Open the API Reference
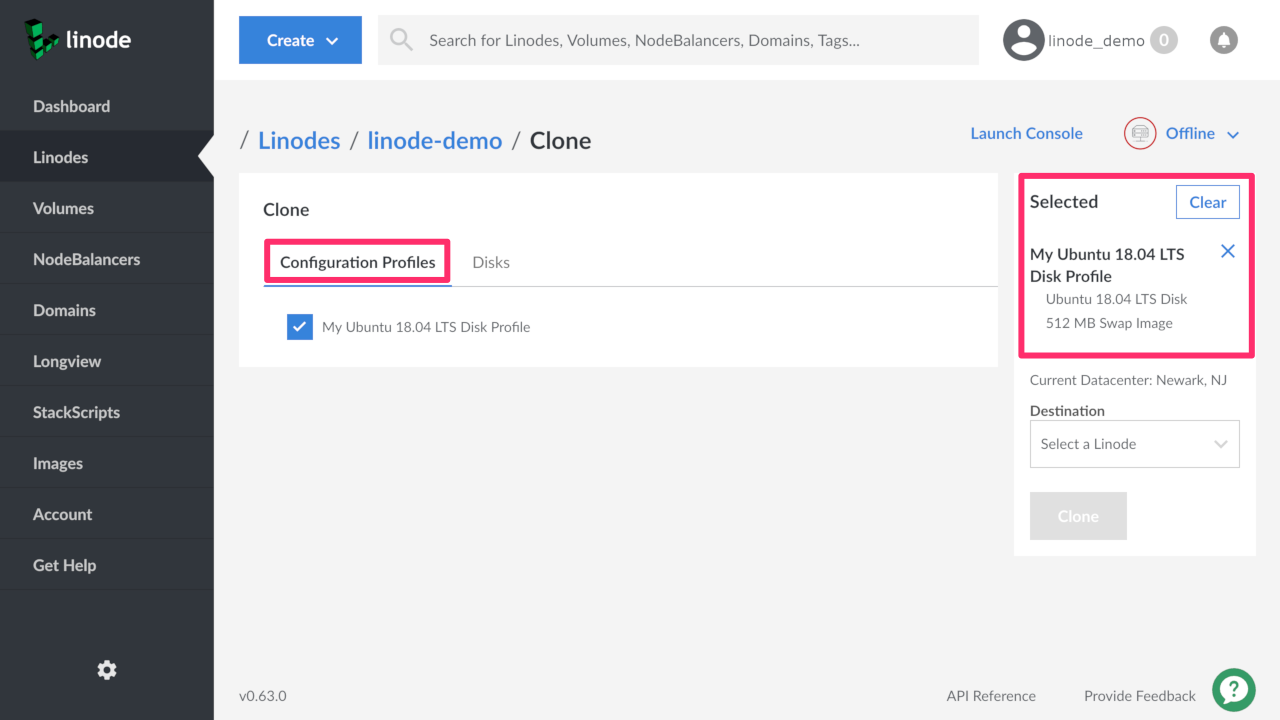 pos(991,695)
